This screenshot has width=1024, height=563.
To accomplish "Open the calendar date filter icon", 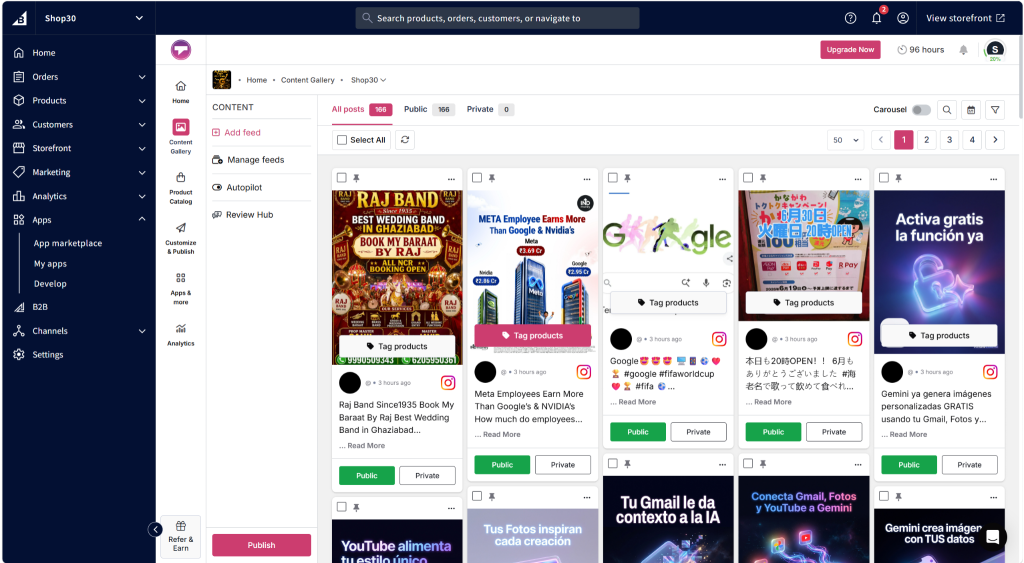I will coord(971,110).
